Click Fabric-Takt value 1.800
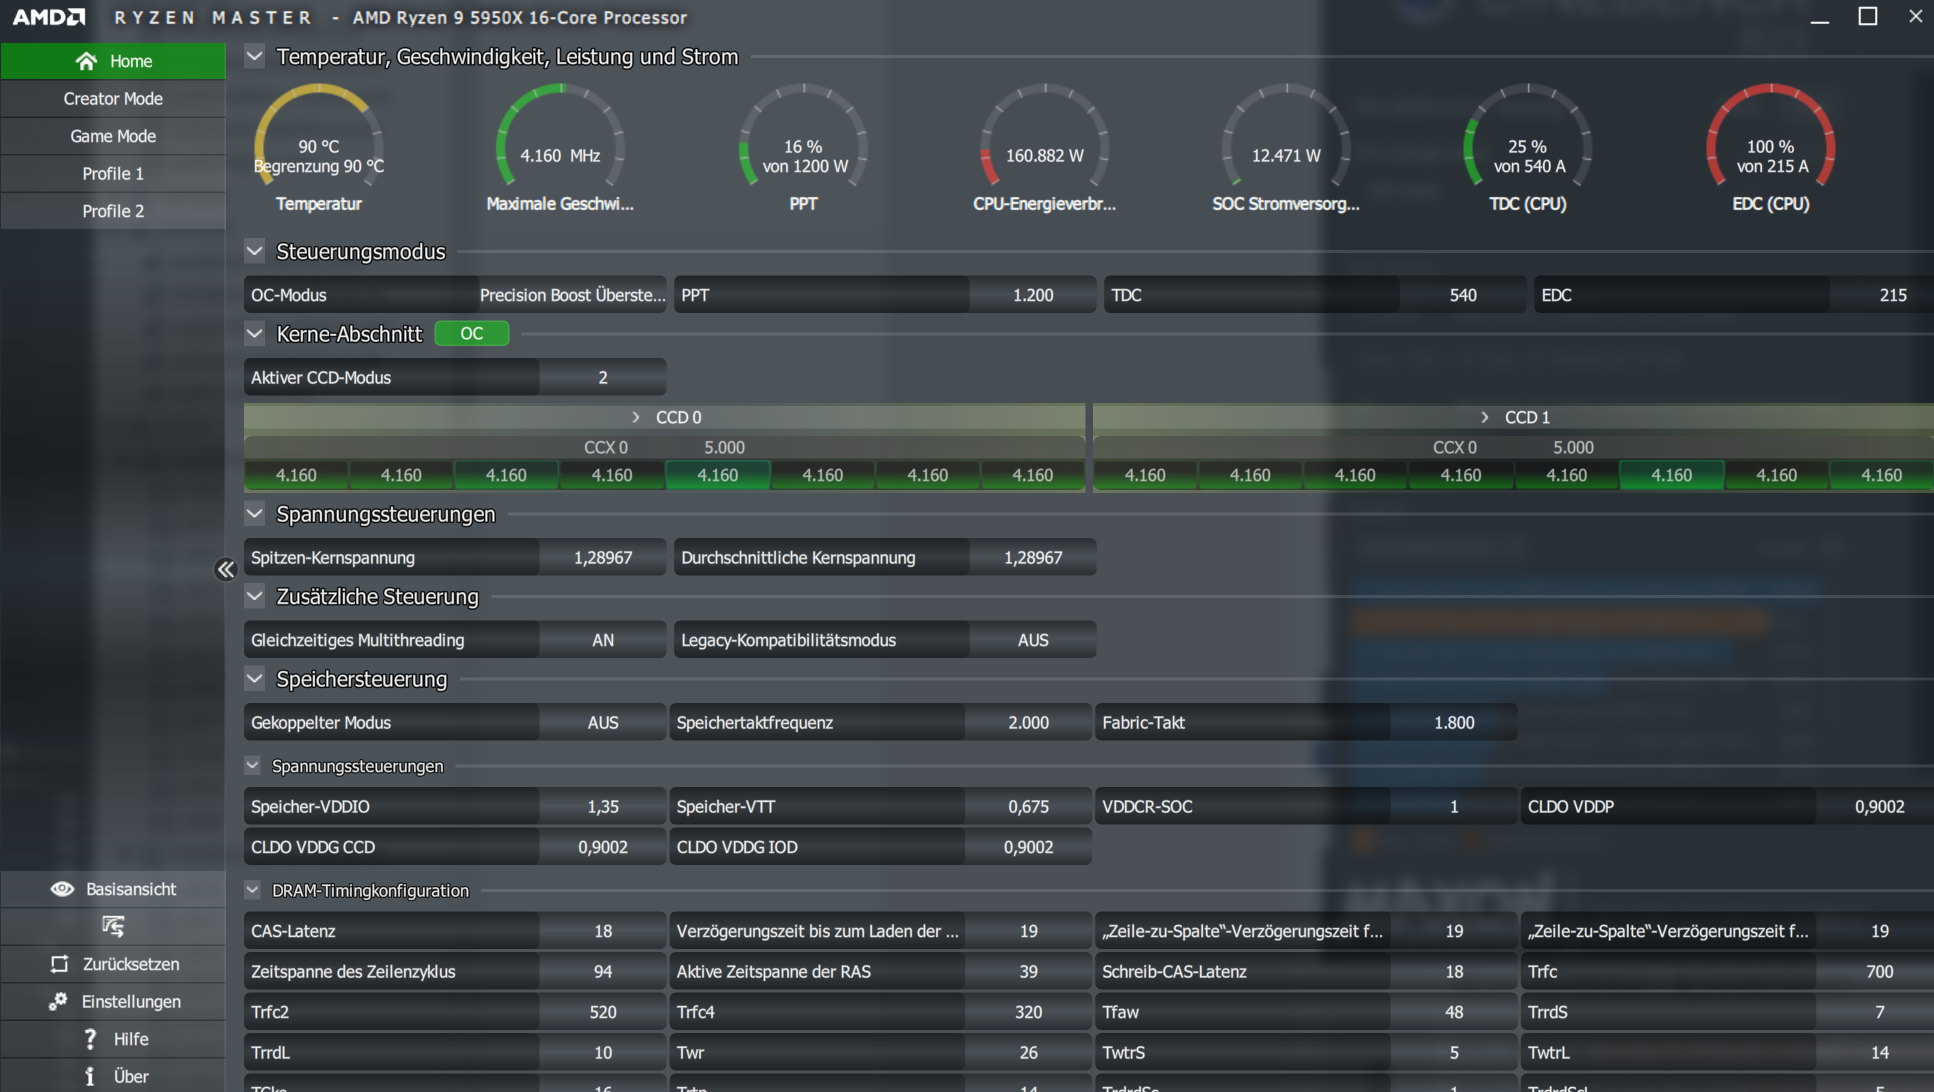Viewport: 1934px width, 1092px height. click(1454, 723)
